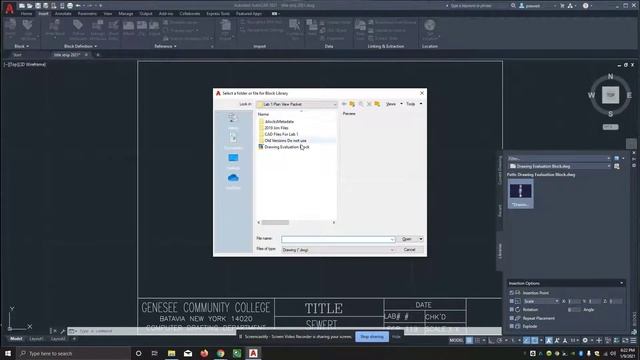The image size is (640, 360).
Task: Click the settings gear icon in status bar
Action: pyautogui.click(x=585, y=340)
